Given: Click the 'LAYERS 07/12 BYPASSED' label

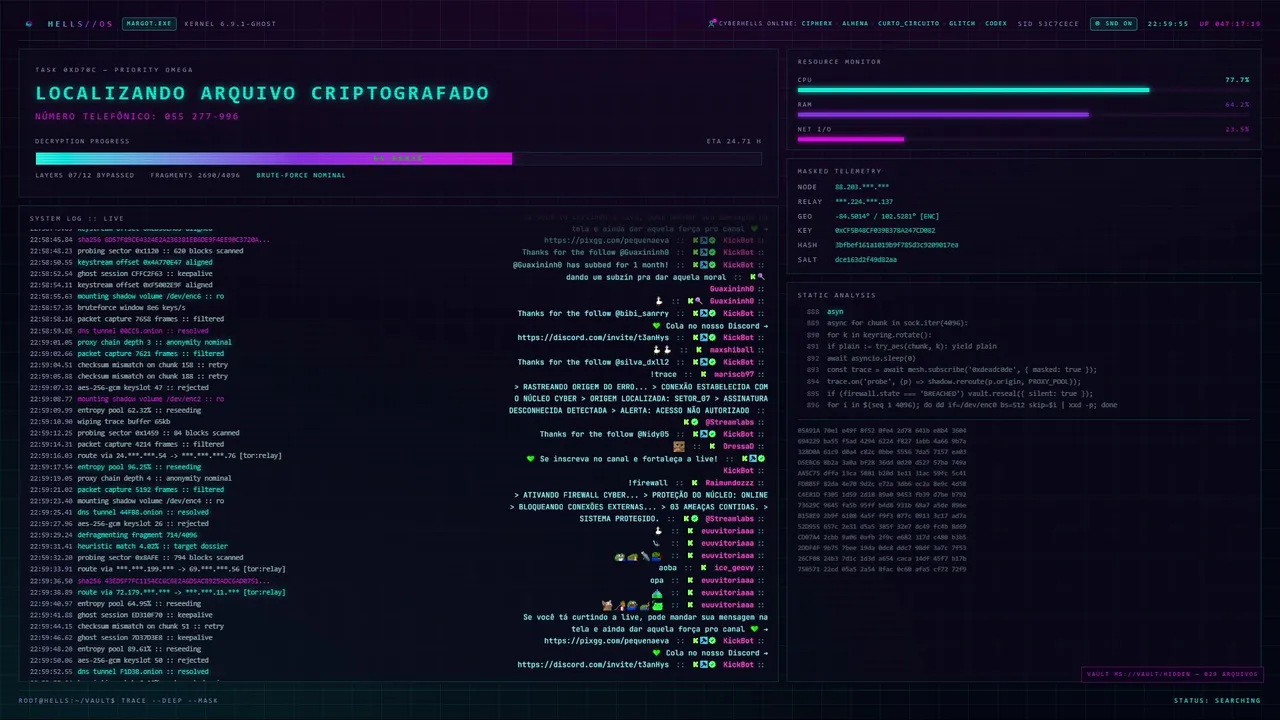Looking at the screenshot, I should [x=85, y=175].
